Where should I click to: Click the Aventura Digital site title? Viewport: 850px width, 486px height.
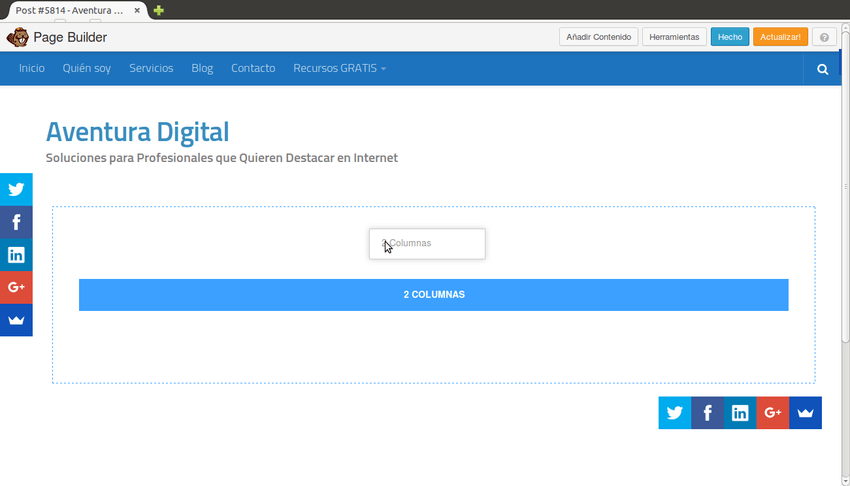tap(137, 132)
